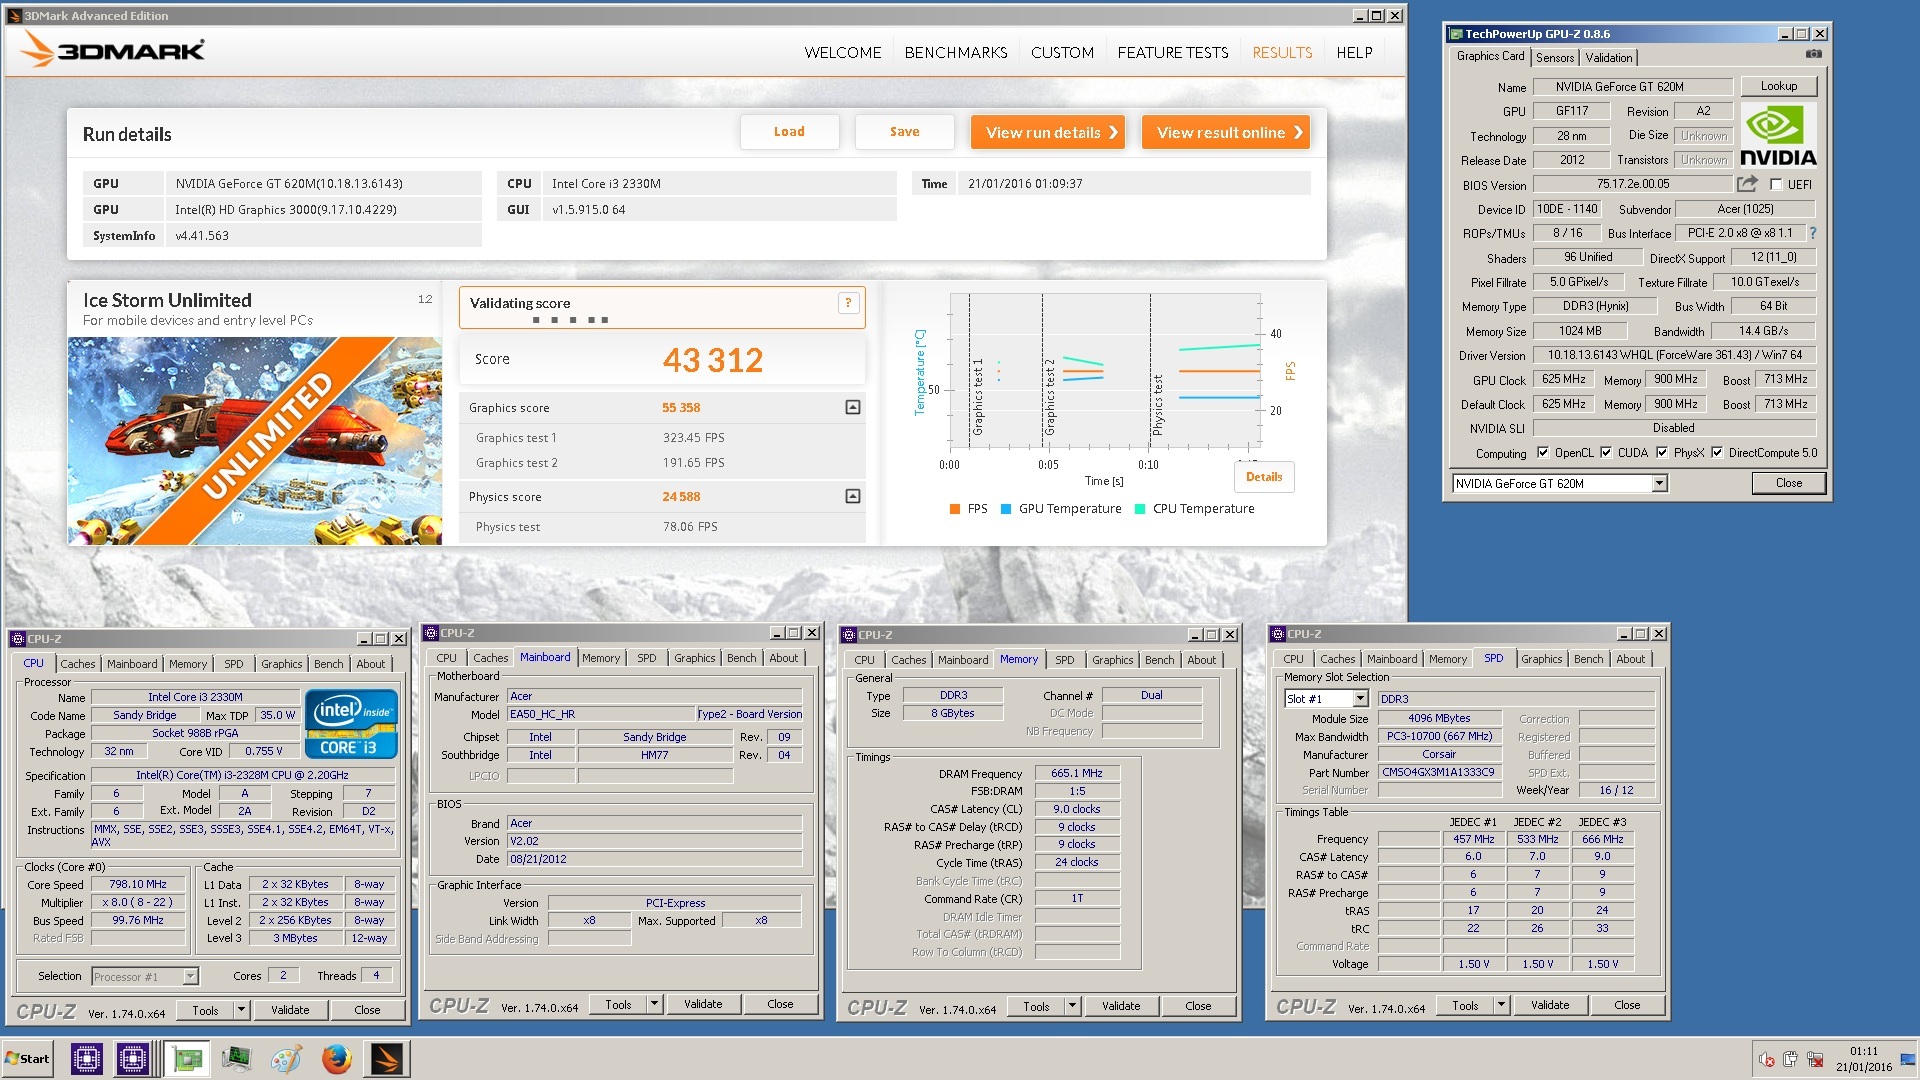The width and height of the screenshot is (1920, 1080).
Task: Click the GPU name field in GPU-Z
Action: [1632, 87]
